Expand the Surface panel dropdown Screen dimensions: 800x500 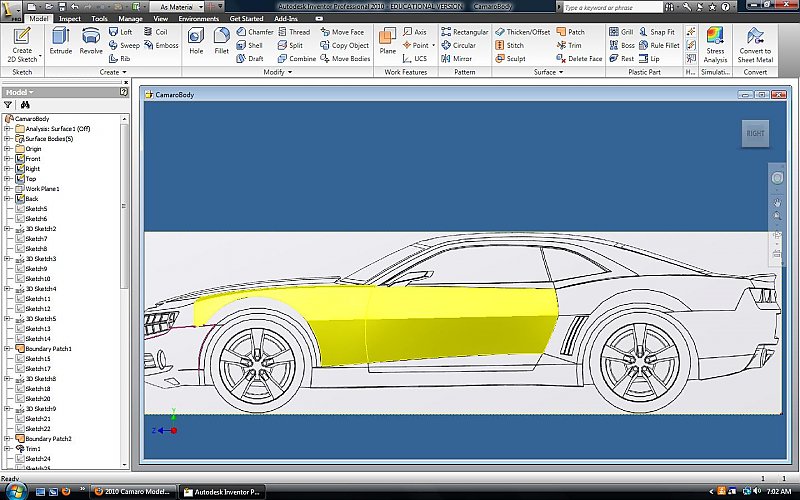[548, 72]
